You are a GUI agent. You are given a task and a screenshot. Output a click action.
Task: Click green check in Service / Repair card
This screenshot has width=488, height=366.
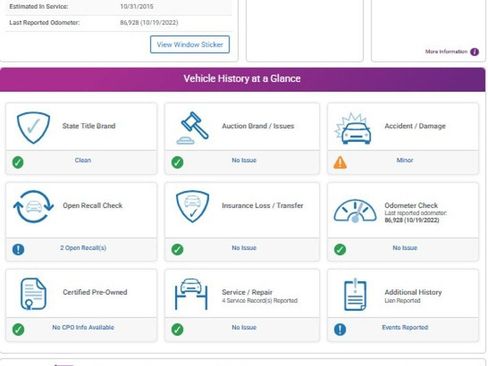click(x=177, y=329)
